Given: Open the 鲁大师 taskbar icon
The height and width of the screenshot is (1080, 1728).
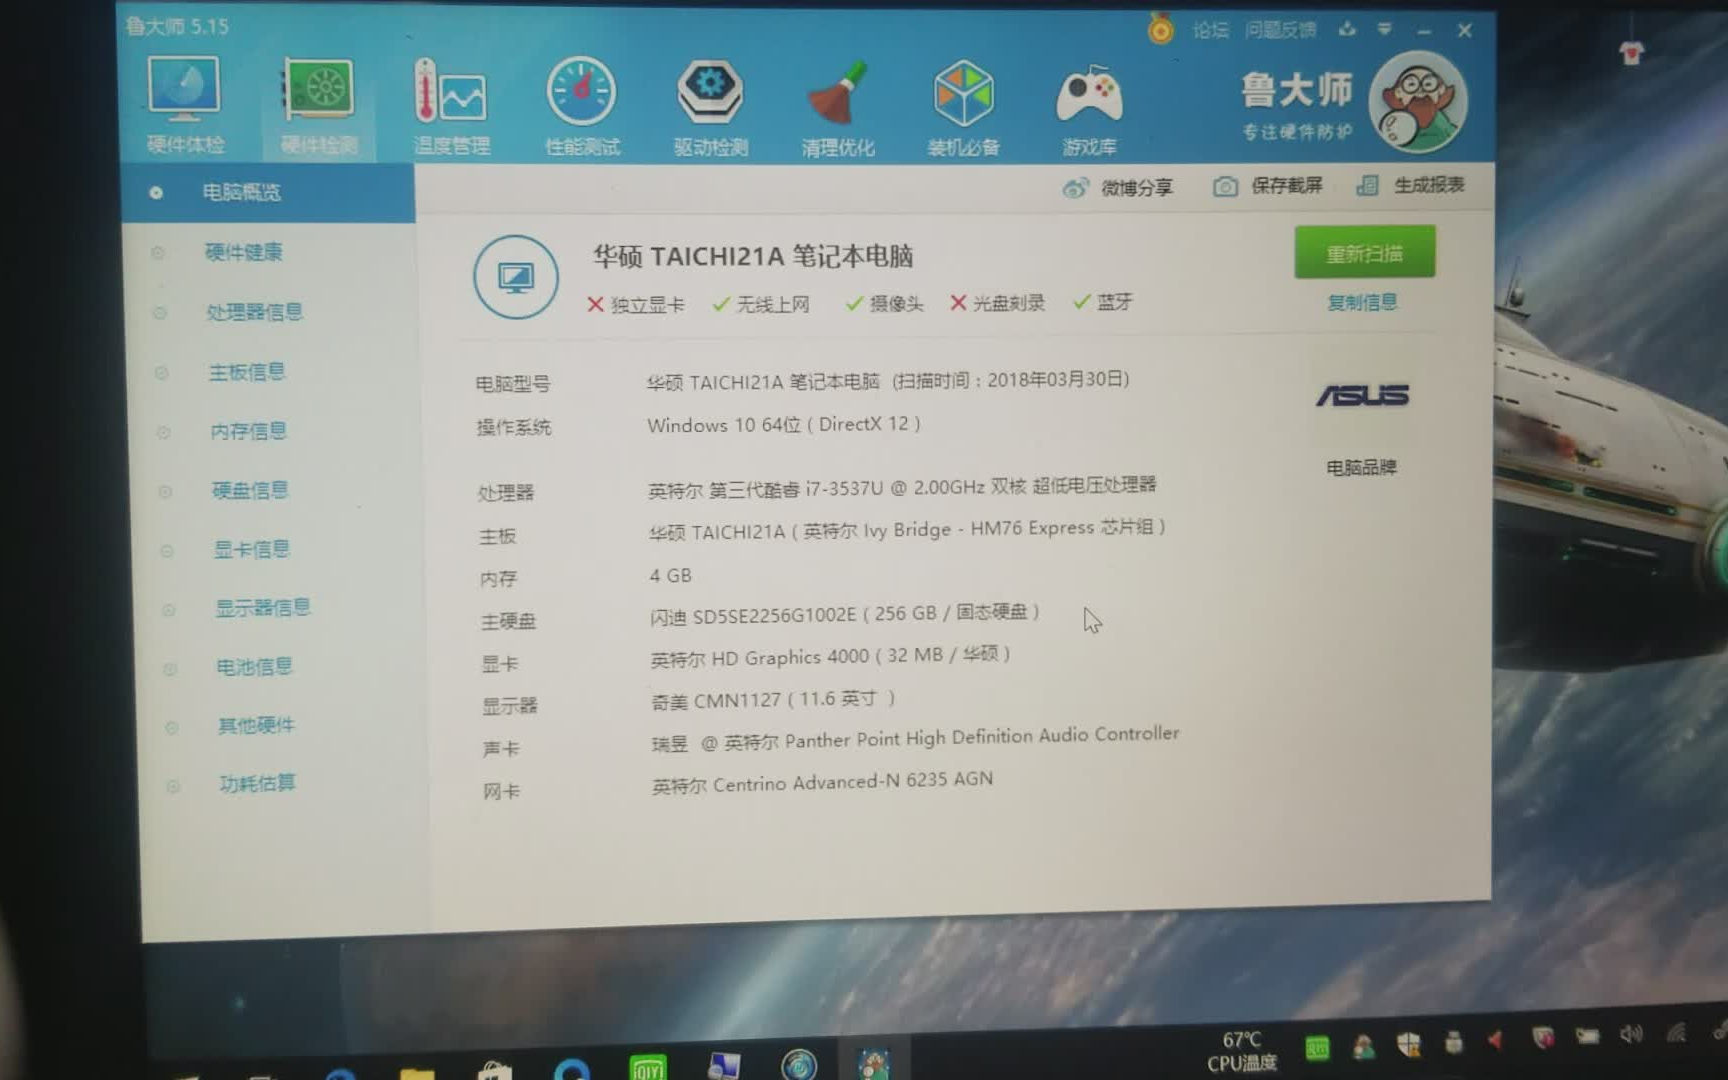Looking at the screenshot, I should (874, 1065).
